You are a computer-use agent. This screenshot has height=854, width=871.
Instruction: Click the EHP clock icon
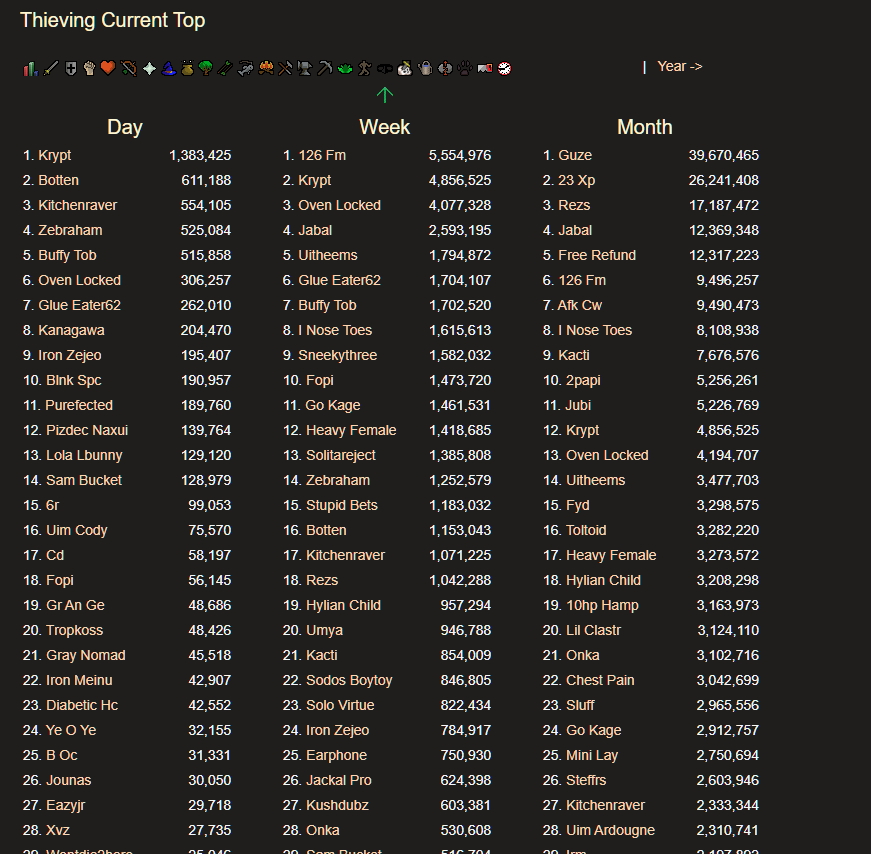504,67
